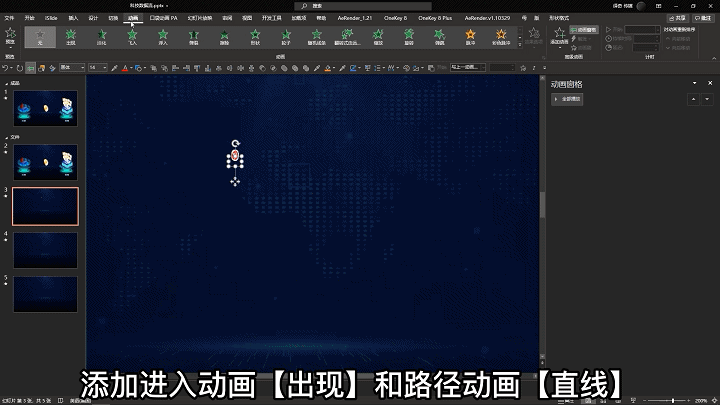Open the 插入 (Insert) ribbon tab

pos(73,18)
